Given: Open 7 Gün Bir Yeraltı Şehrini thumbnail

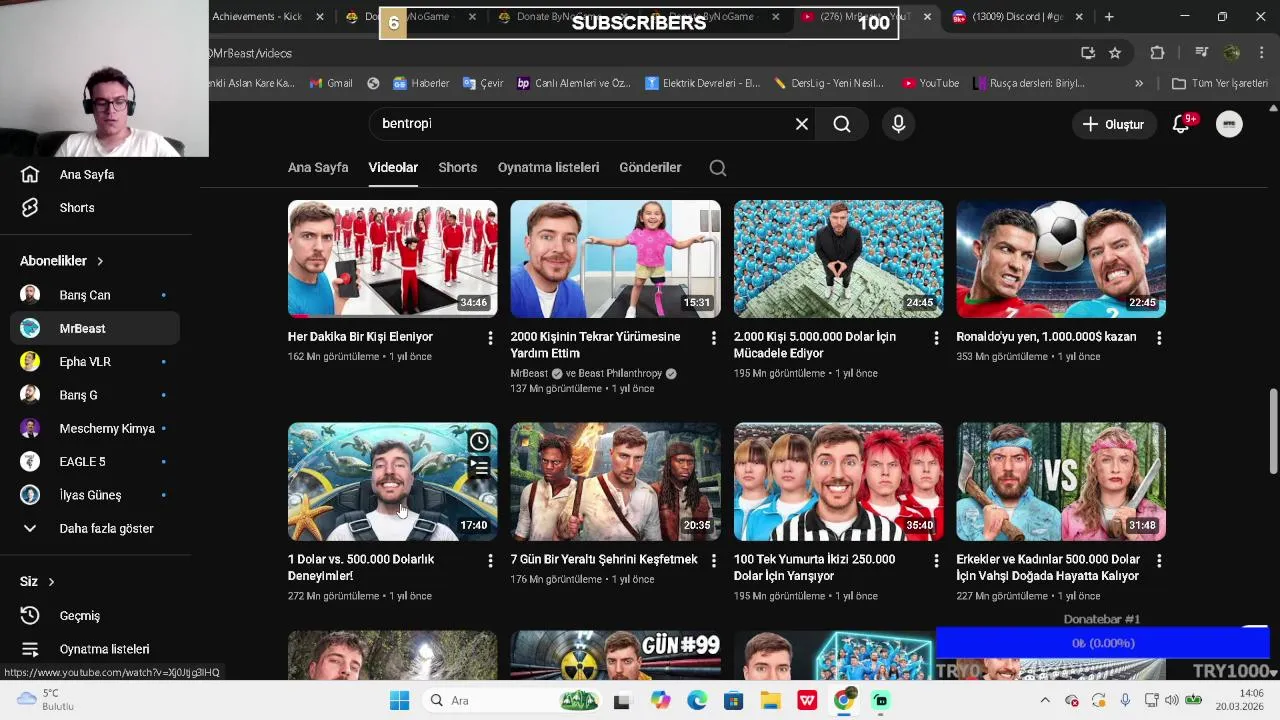Looking at the screenshot, I should click(615, 481).
